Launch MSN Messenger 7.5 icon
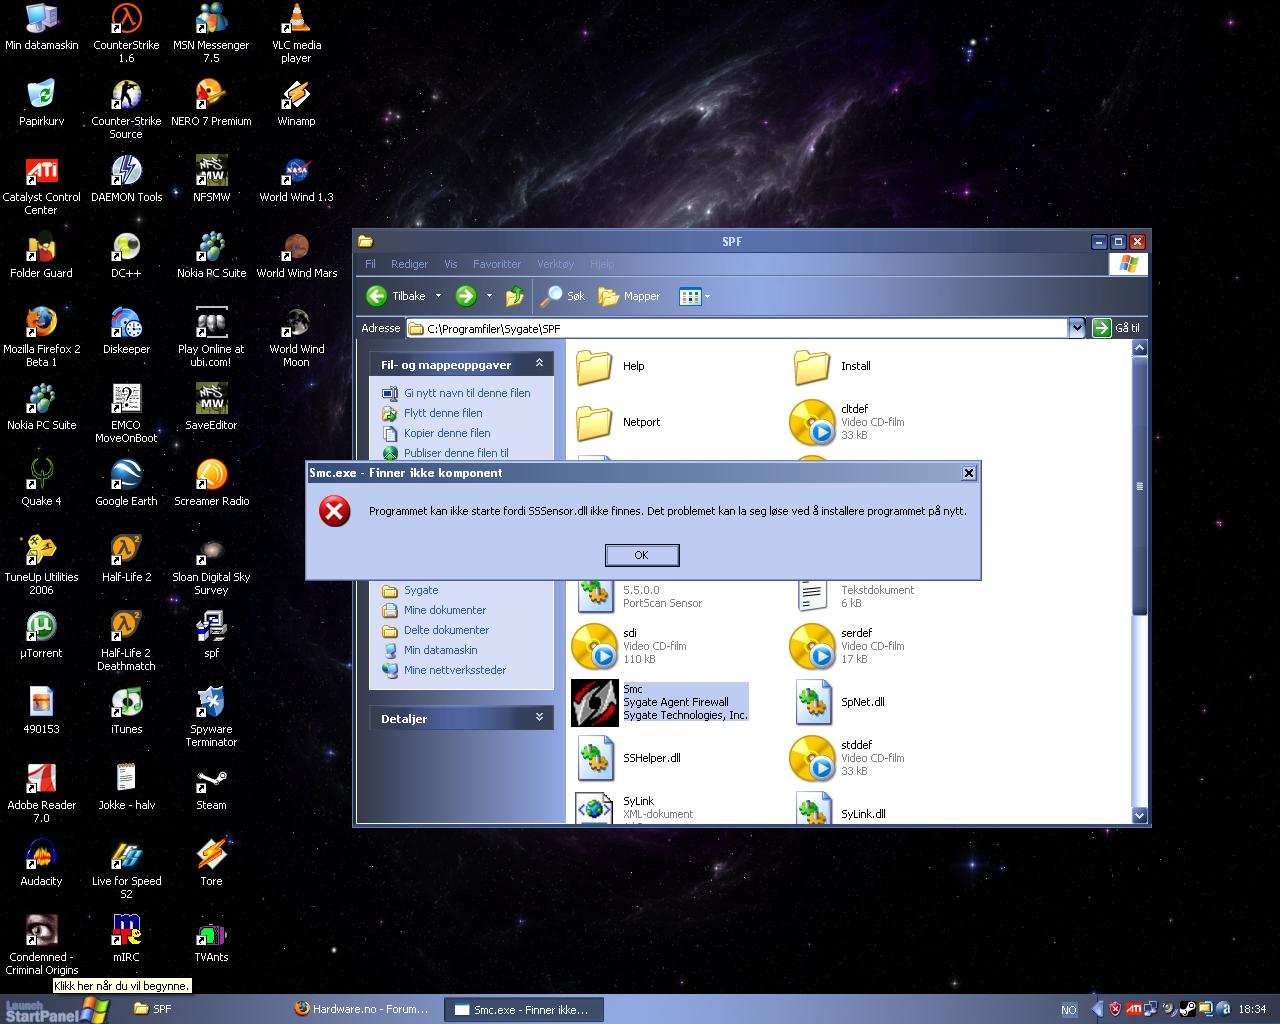This screenshot has height=1024, width=1280. [211, 32]
